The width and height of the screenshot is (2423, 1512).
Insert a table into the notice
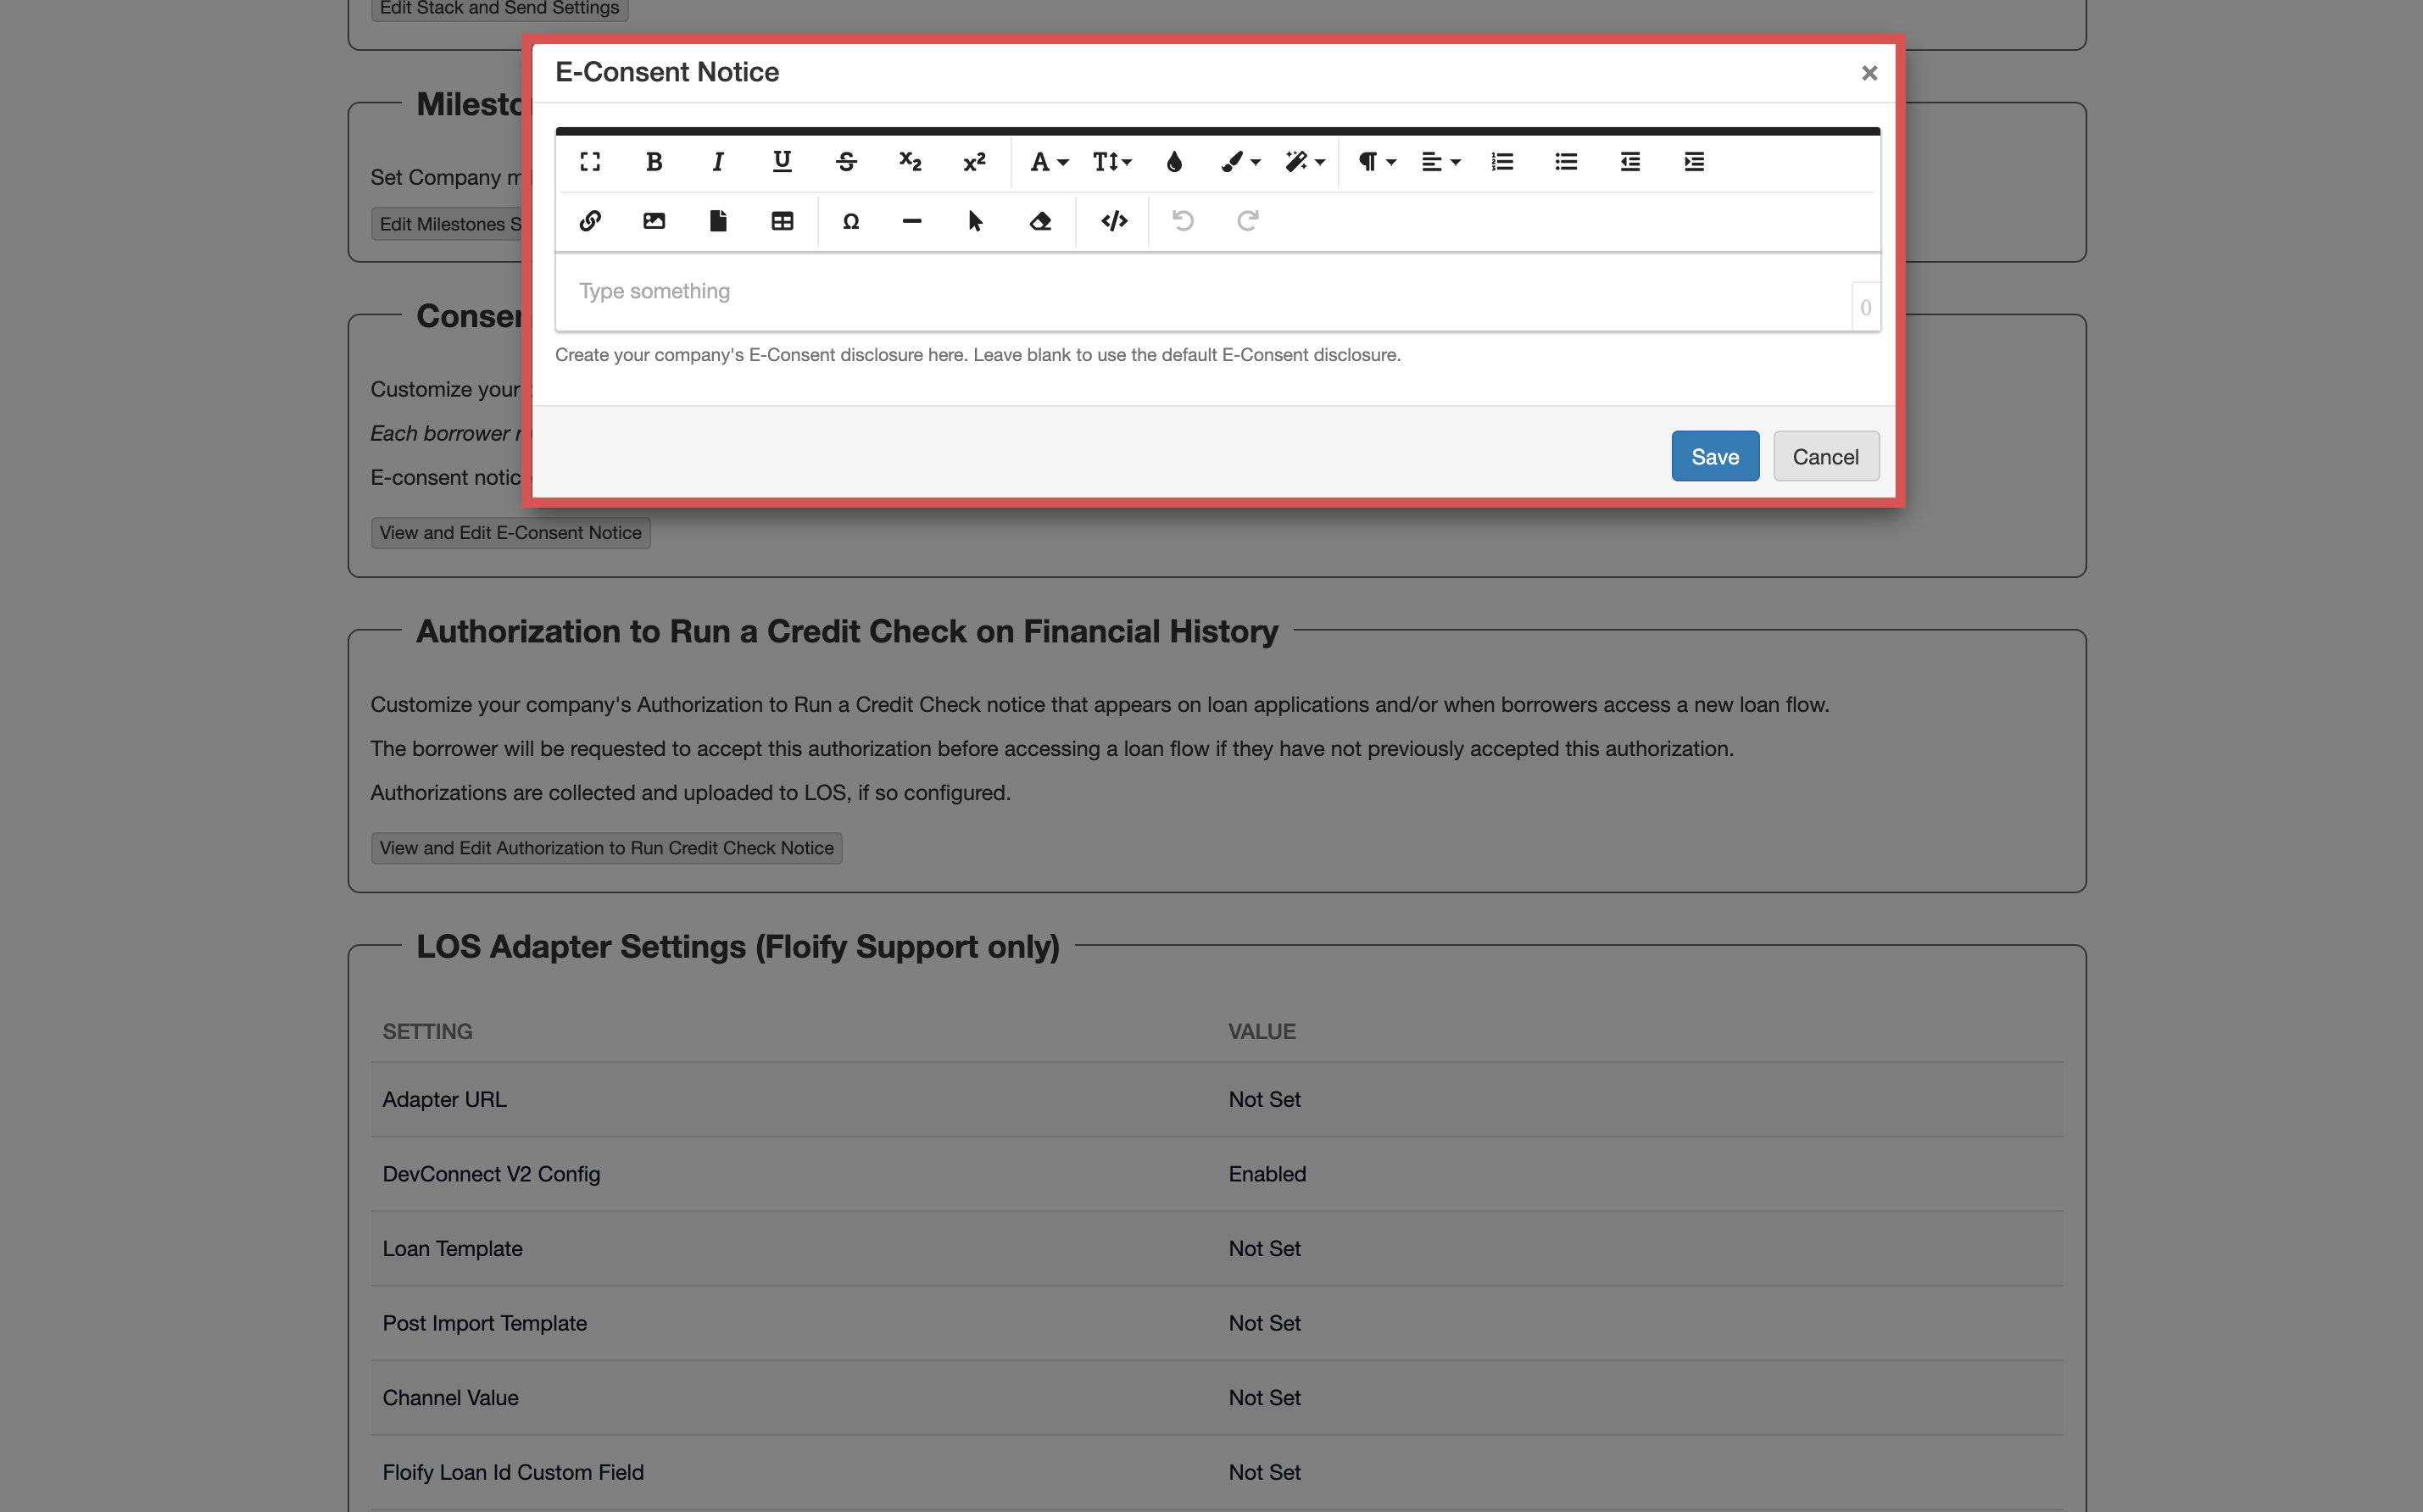click(x=782, y=221)
